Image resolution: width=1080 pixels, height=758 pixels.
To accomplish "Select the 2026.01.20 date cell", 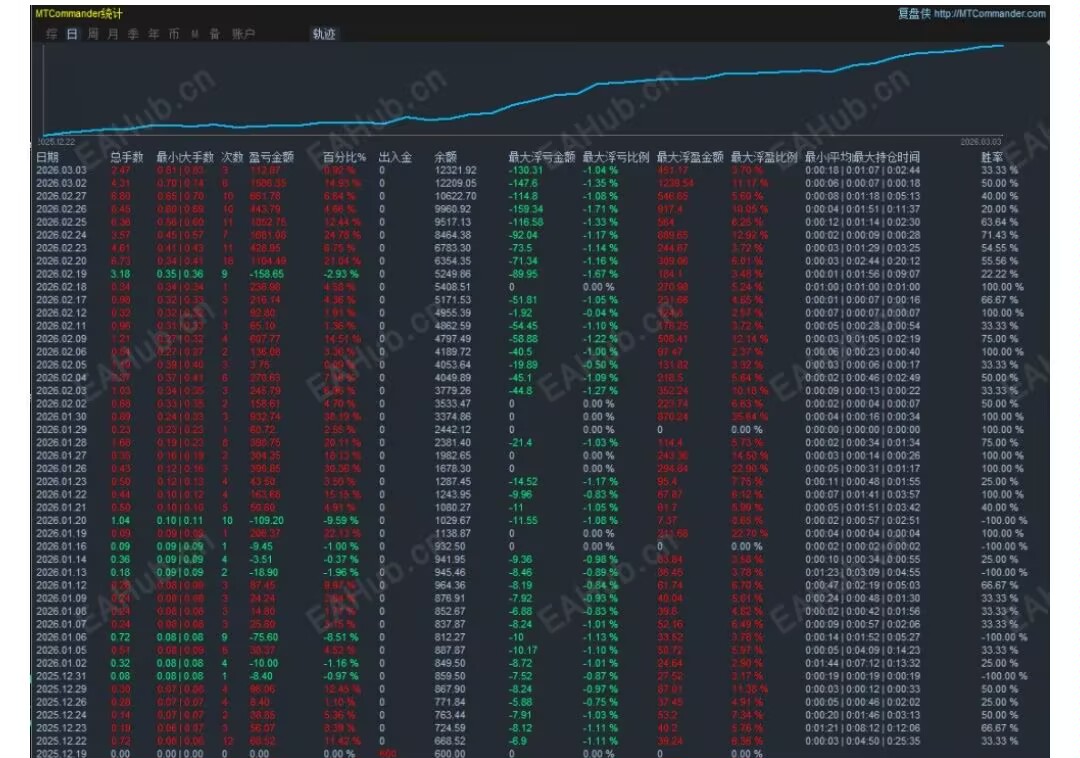I will 61,520.
